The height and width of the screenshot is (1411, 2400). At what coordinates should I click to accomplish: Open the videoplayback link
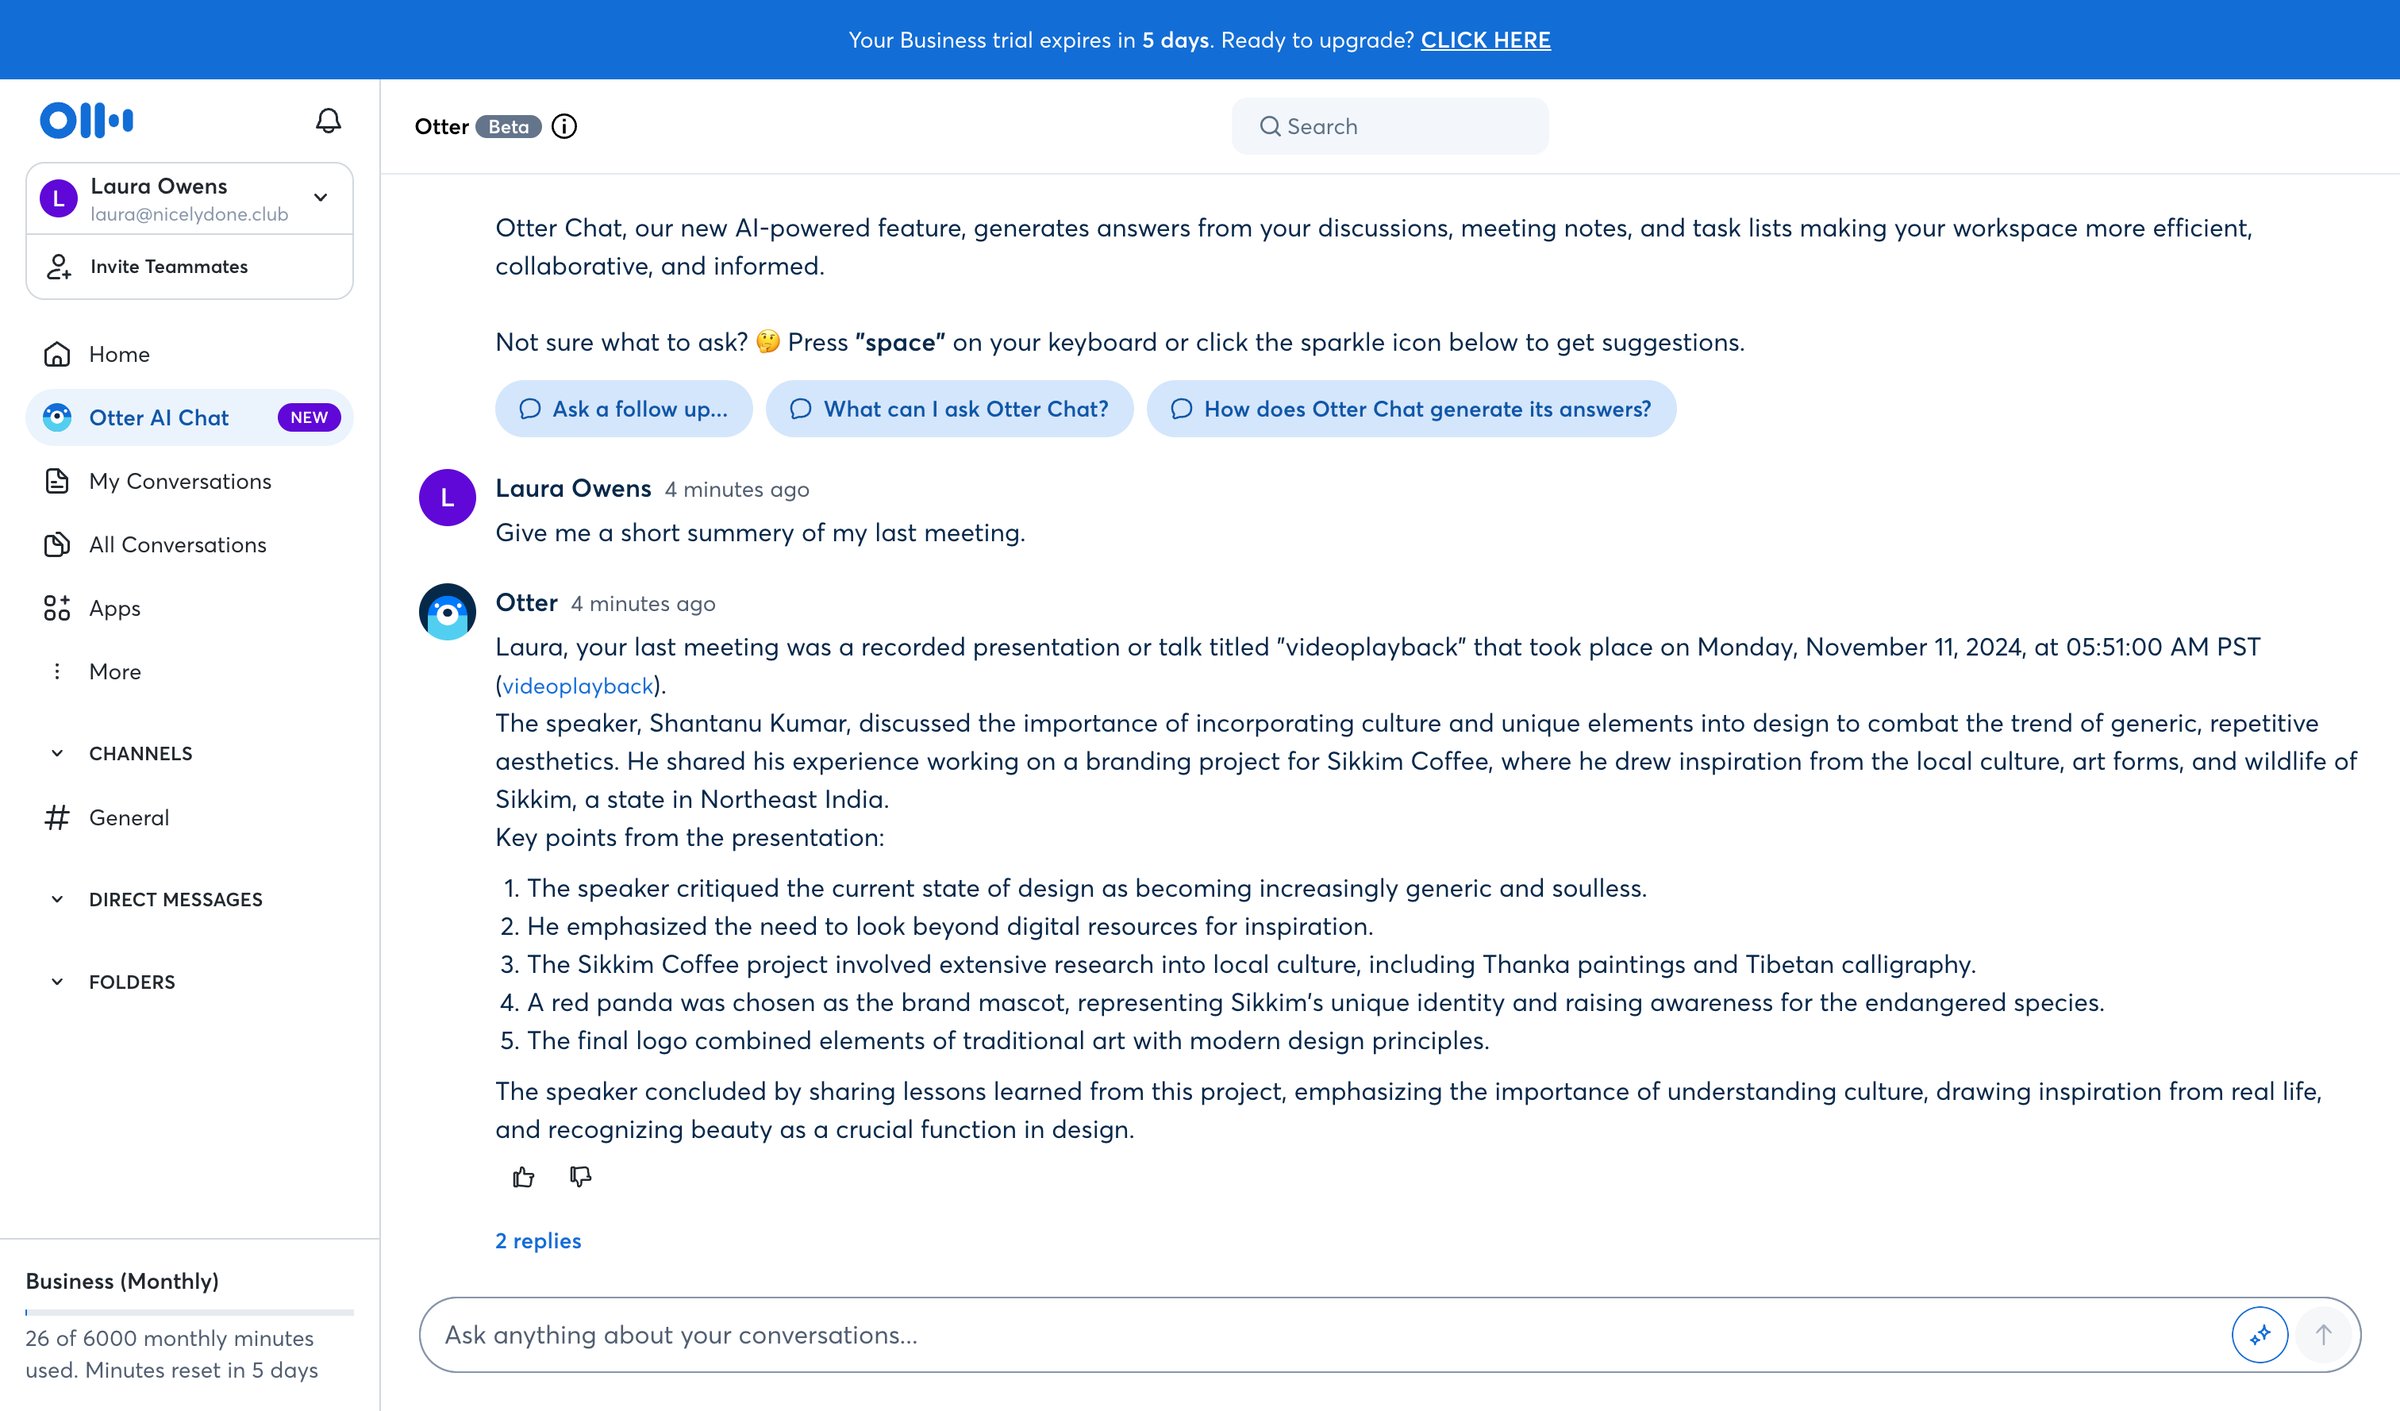pos(577,685)
